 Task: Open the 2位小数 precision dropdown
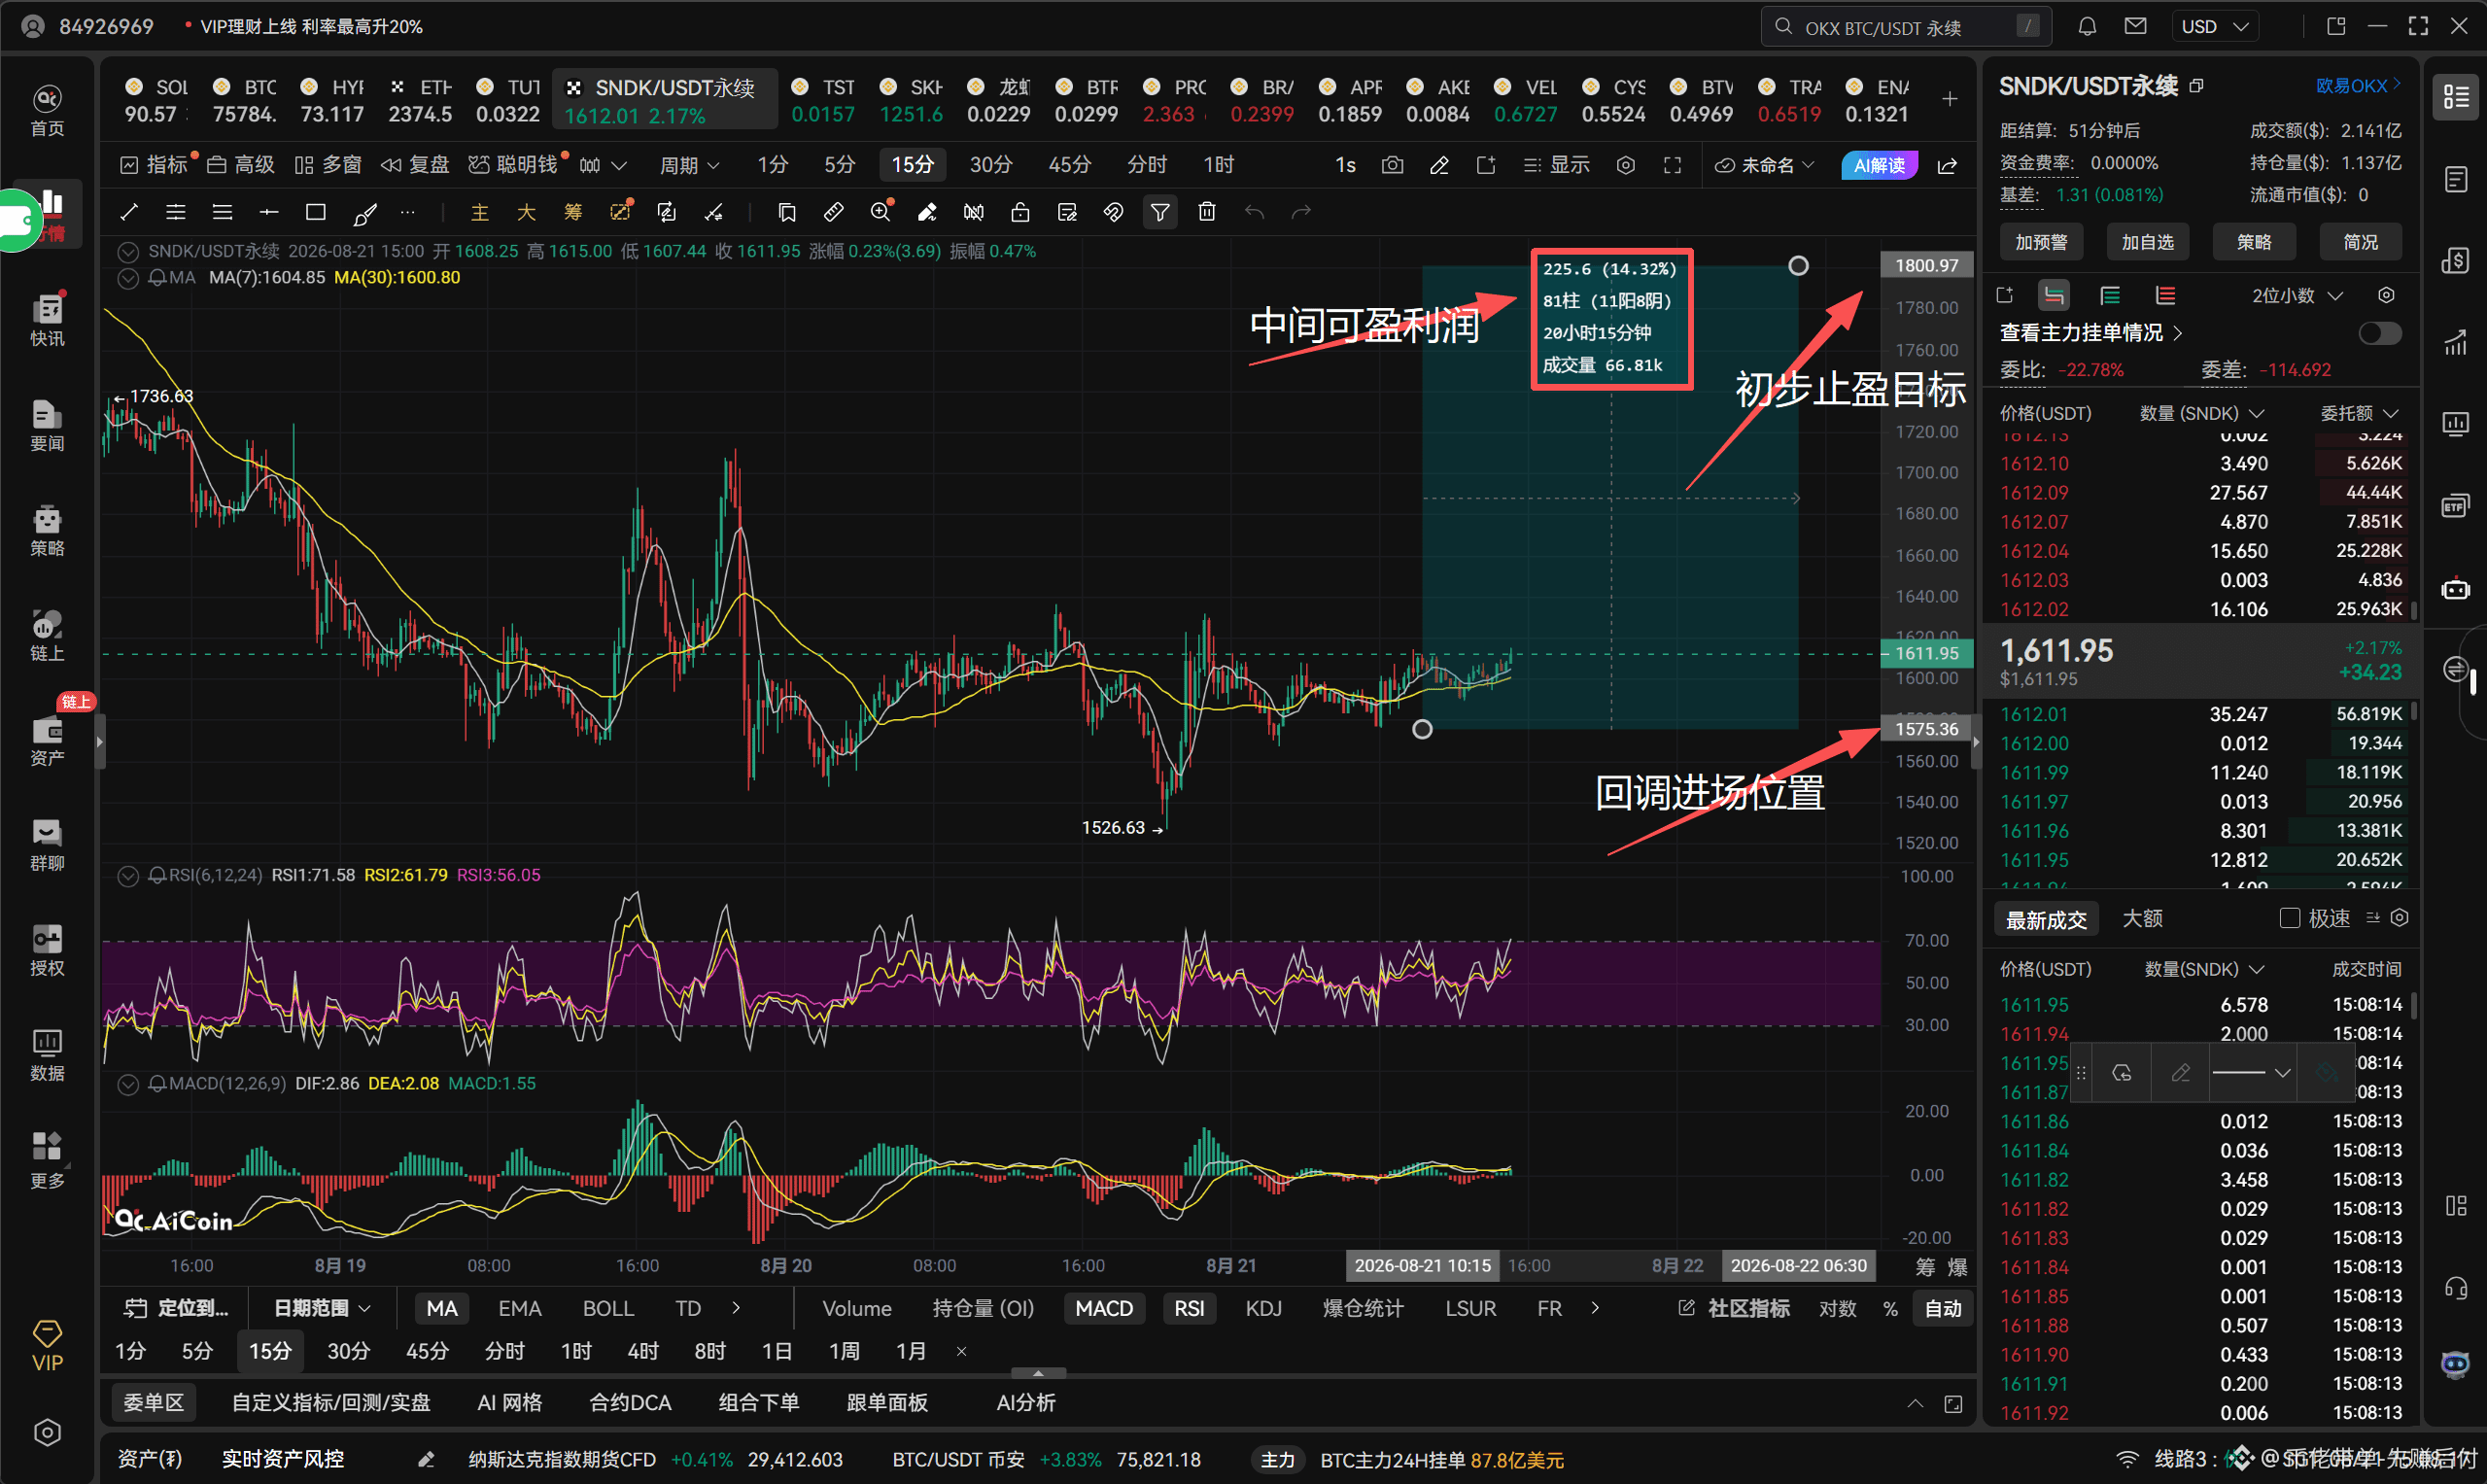pyautogui.click(x=2297, y=296)
